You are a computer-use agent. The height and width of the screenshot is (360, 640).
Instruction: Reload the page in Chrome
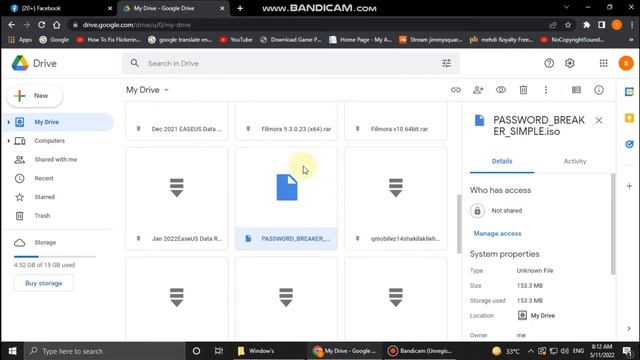pos(42,25)
